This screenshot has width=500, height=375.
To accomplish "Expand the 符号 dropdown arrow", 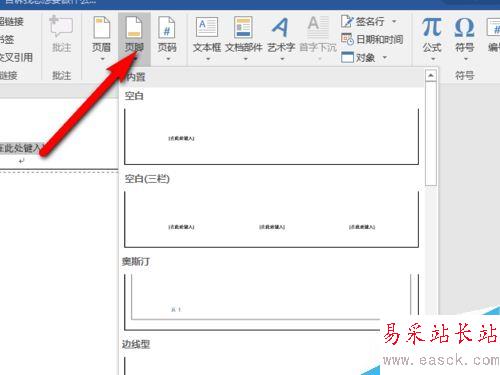I will pos(466,59).
